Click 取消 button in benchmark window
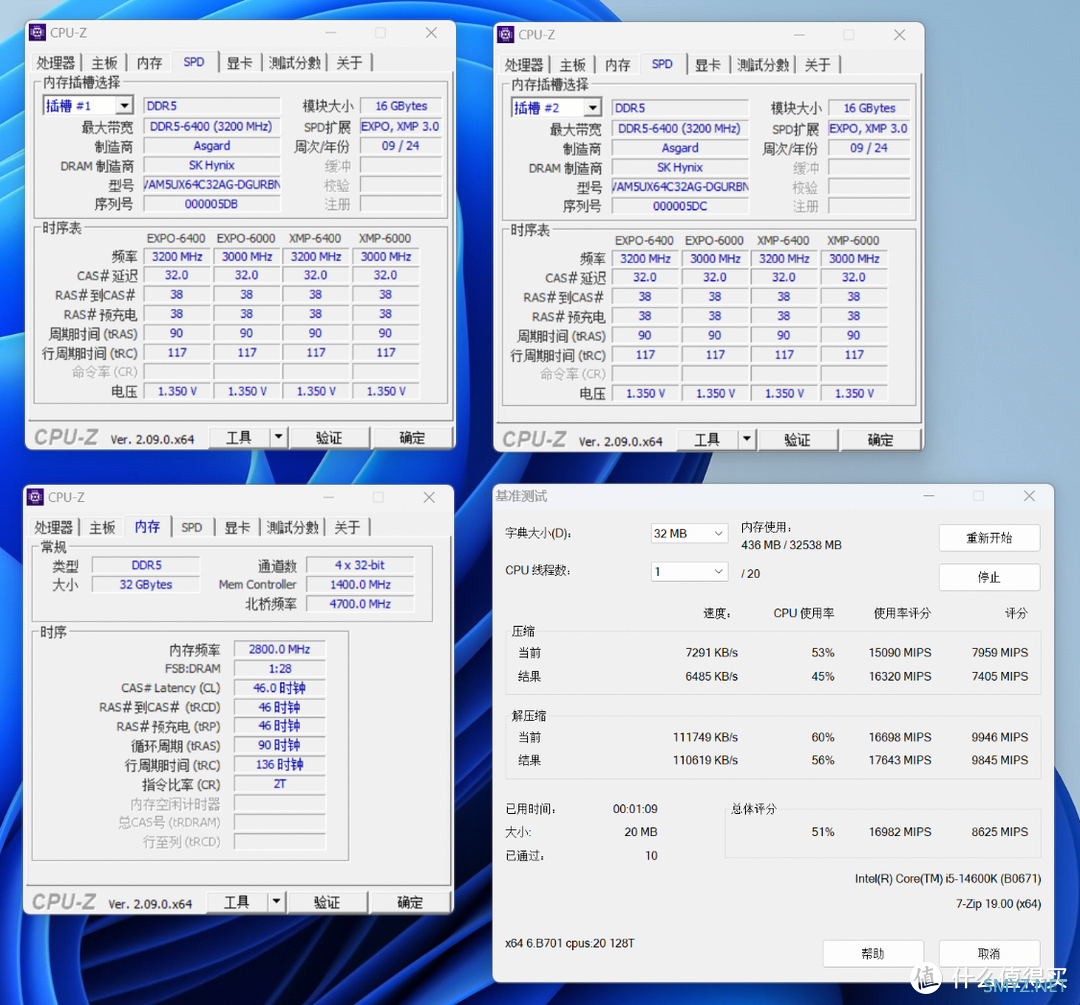 (989, 953)
